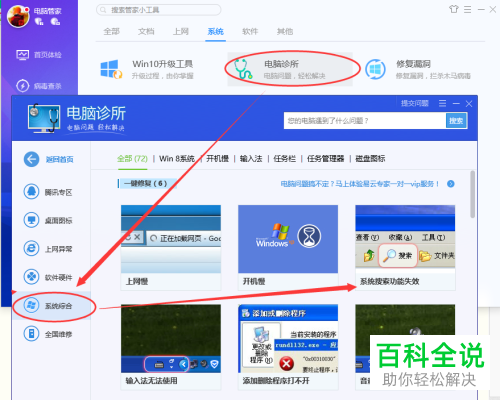
Task: Select the Win 8系统 filter
Action: pyautogui.click(x=177, y=159)
